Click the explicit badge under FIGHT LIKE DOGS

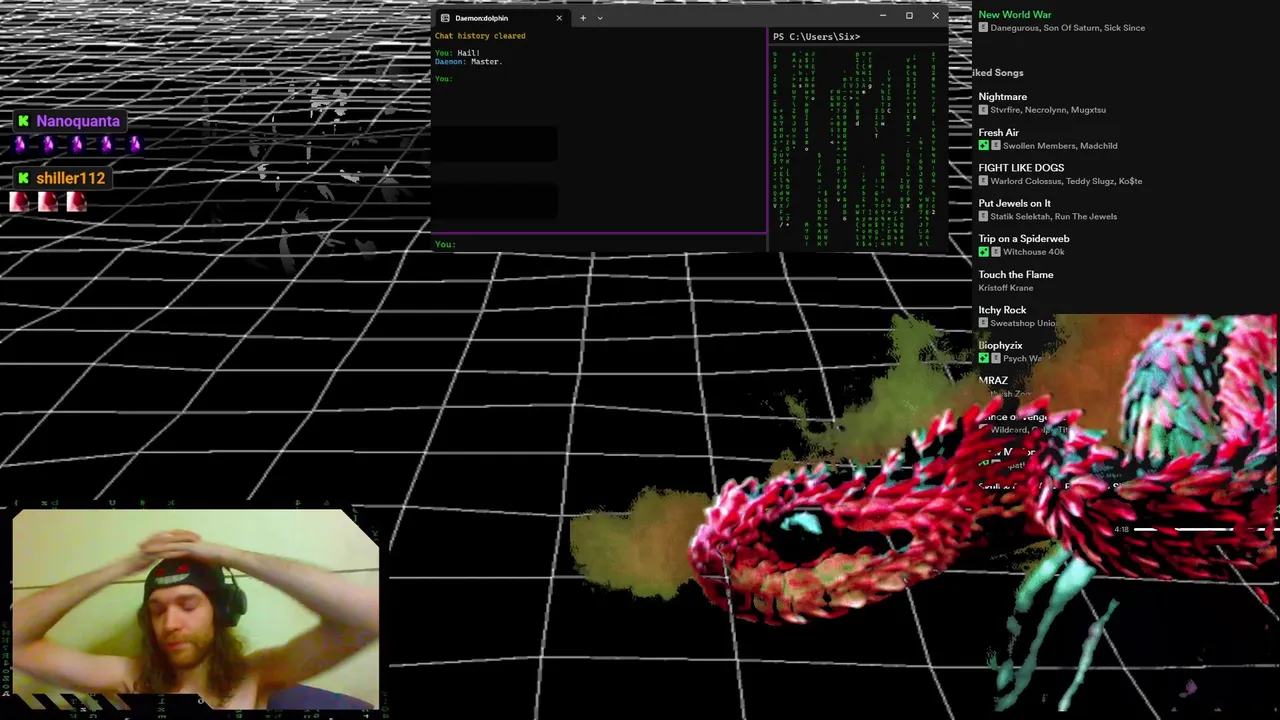pyautogui.click(x=983, y=181)
